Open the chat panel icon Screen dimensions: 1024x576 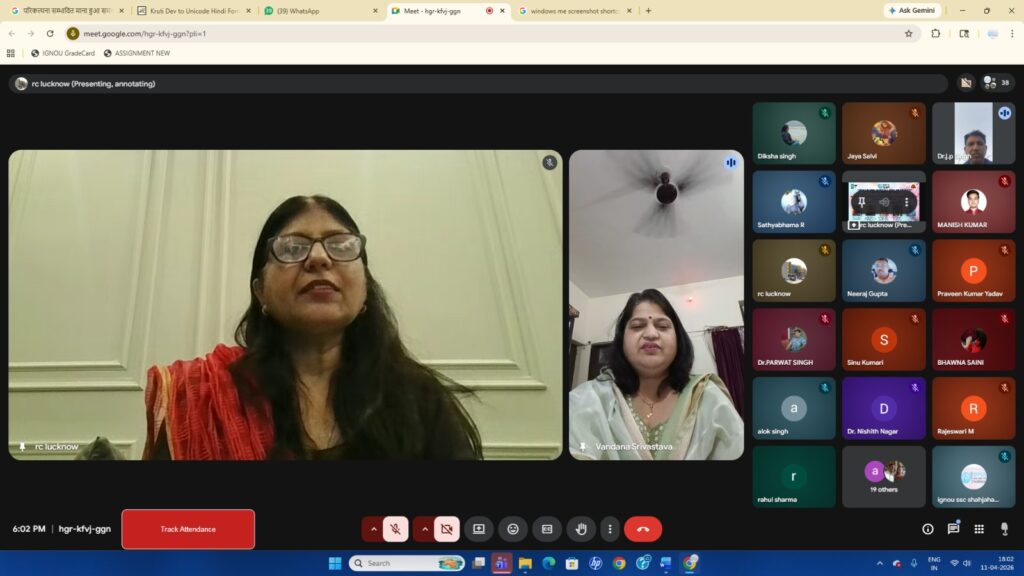tap(953, 529)
